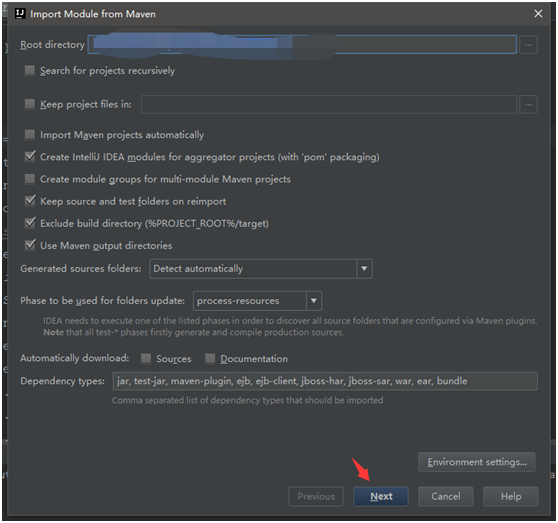Enable automatic download of Documentation
558x523 pixels.
[x=210, y=358]
